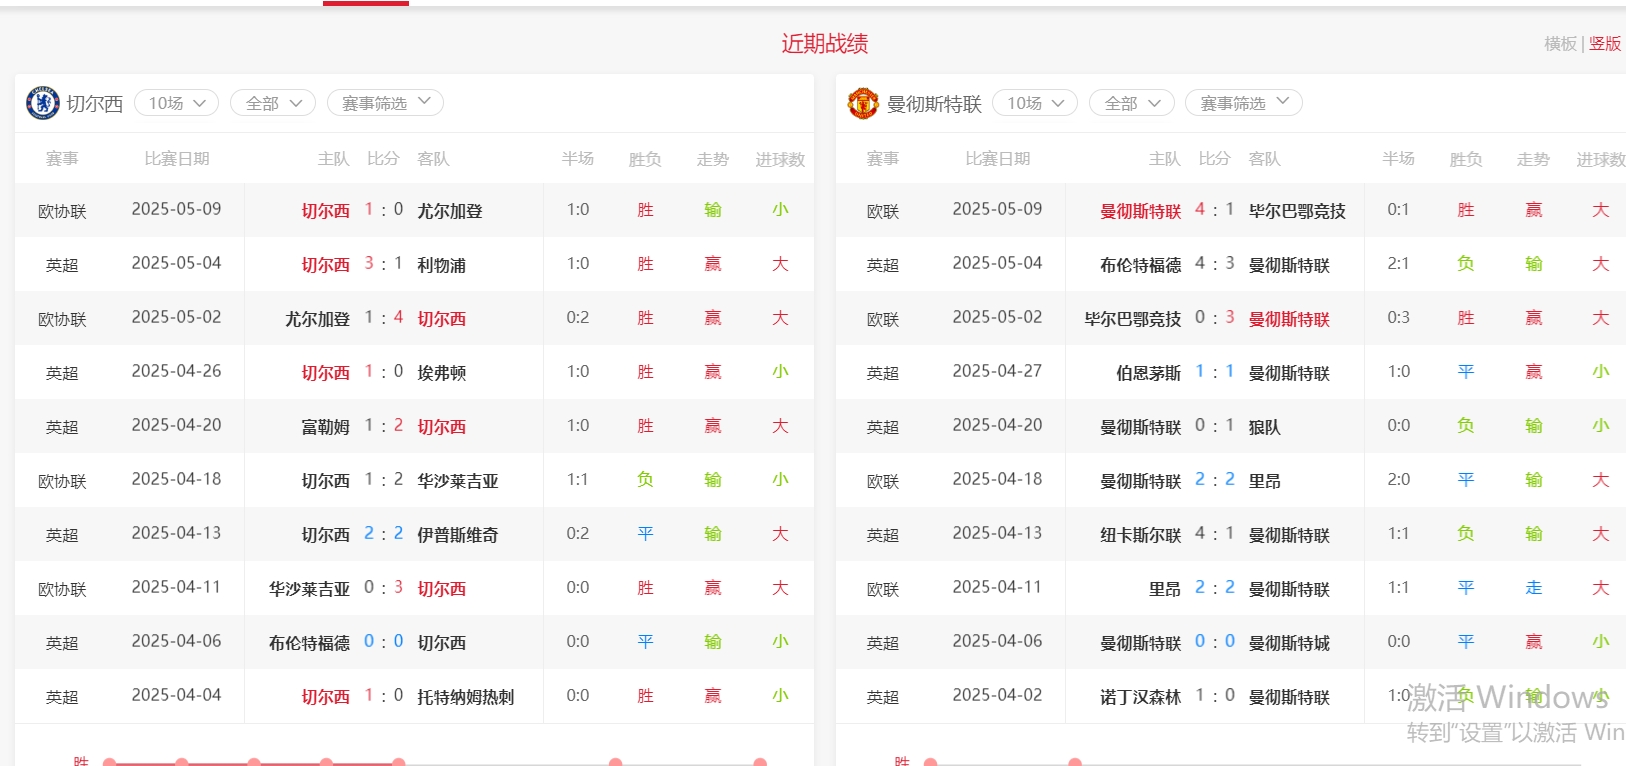Viewport: 1626px width, 766px height.
Task: Click the Chelsea club crest icon
Action: (43, 103)
